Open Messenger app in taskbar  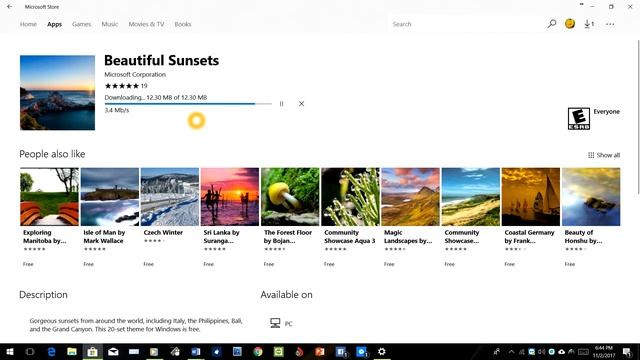click(x=361, y=351)
